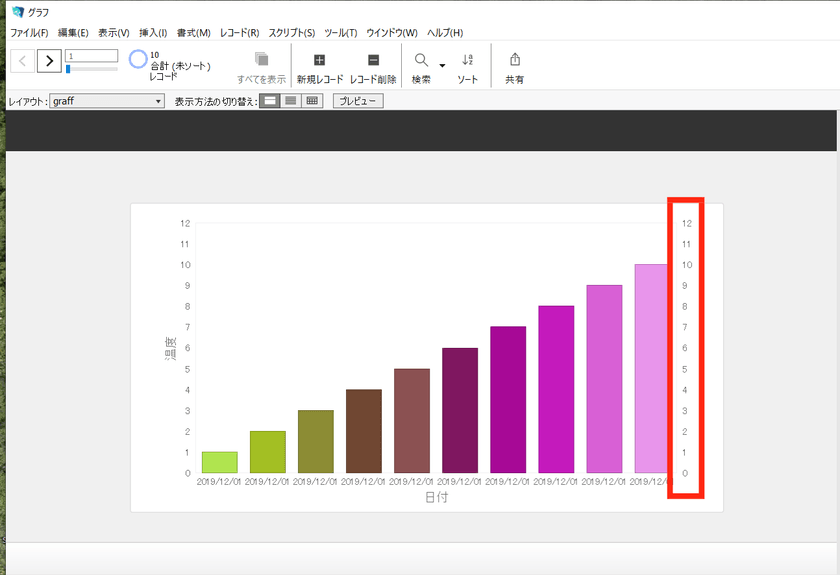Click the Delete Record (レコード削除) icon
Screen dimensions: 840x575
coord(373,60)
